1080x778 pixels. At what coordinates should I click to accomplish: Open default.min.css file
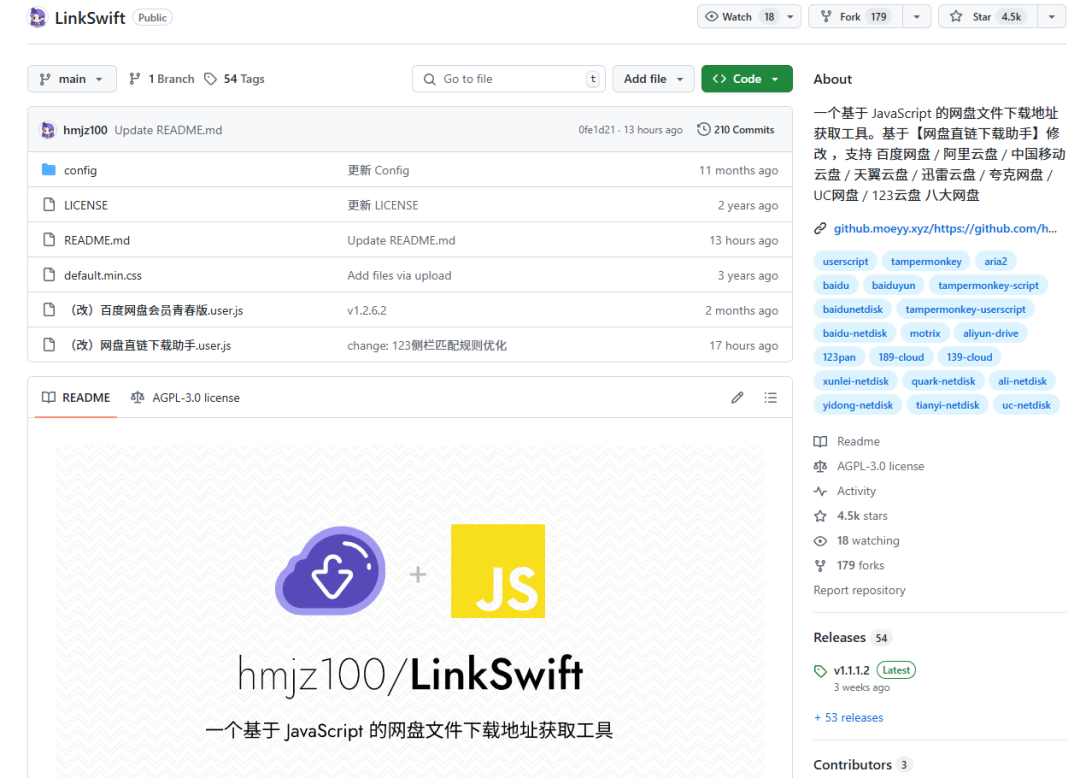click(103, 275)
